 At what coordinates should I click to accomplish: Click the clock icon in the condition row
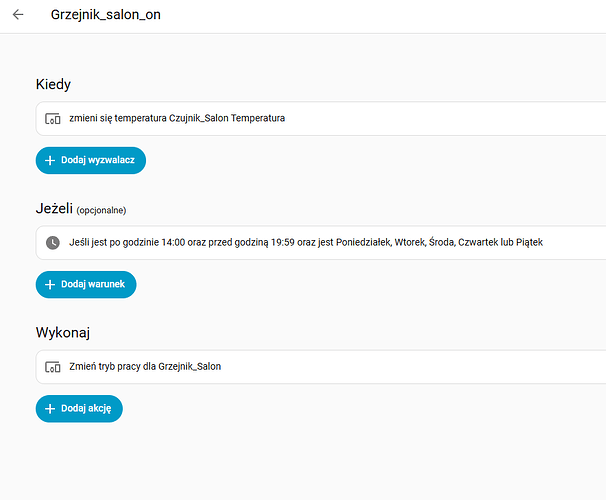(x=53, y=242)
